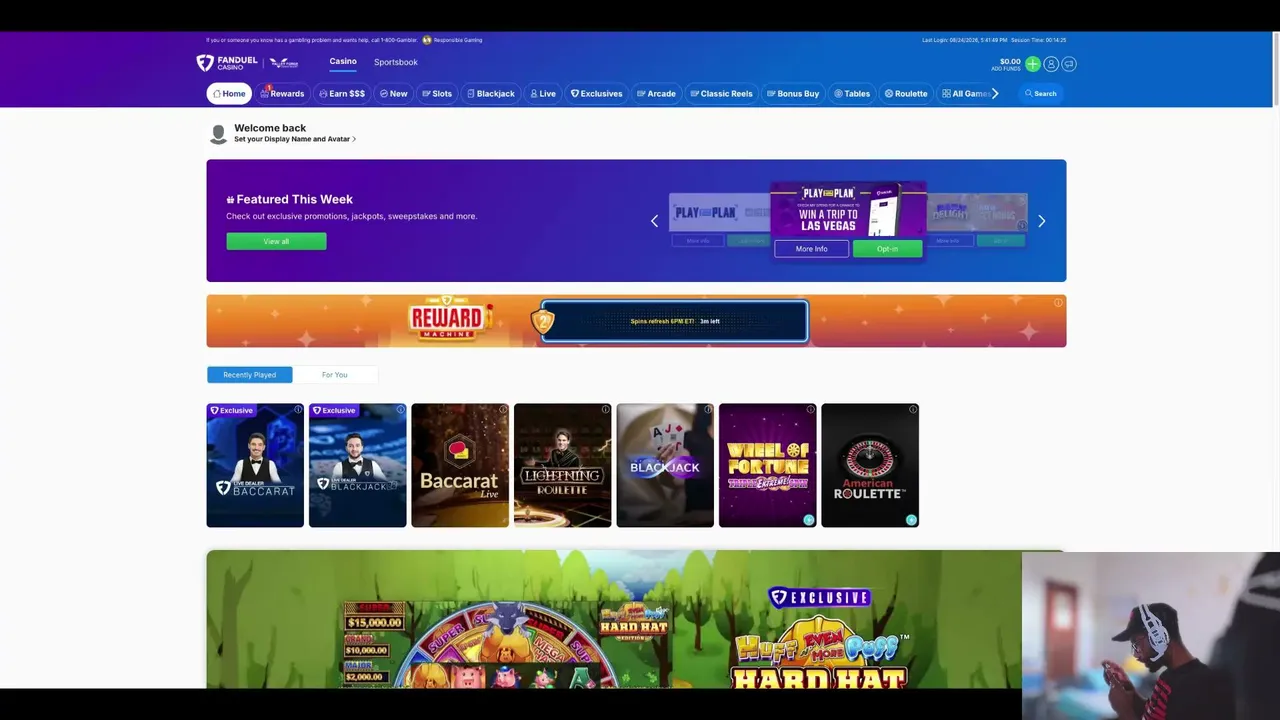The width and height of the screenshot is (1280, 720).
Task: Show next featured promotion
Action: point(1041,221)
